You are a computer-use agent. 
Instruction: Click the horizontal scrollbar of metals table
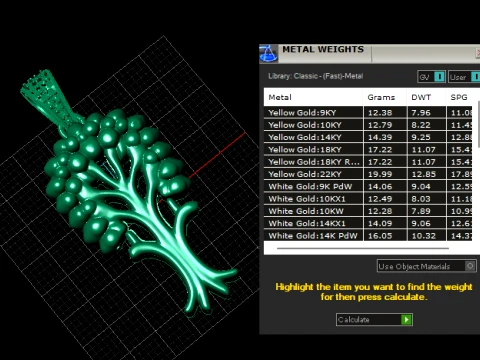363,248
